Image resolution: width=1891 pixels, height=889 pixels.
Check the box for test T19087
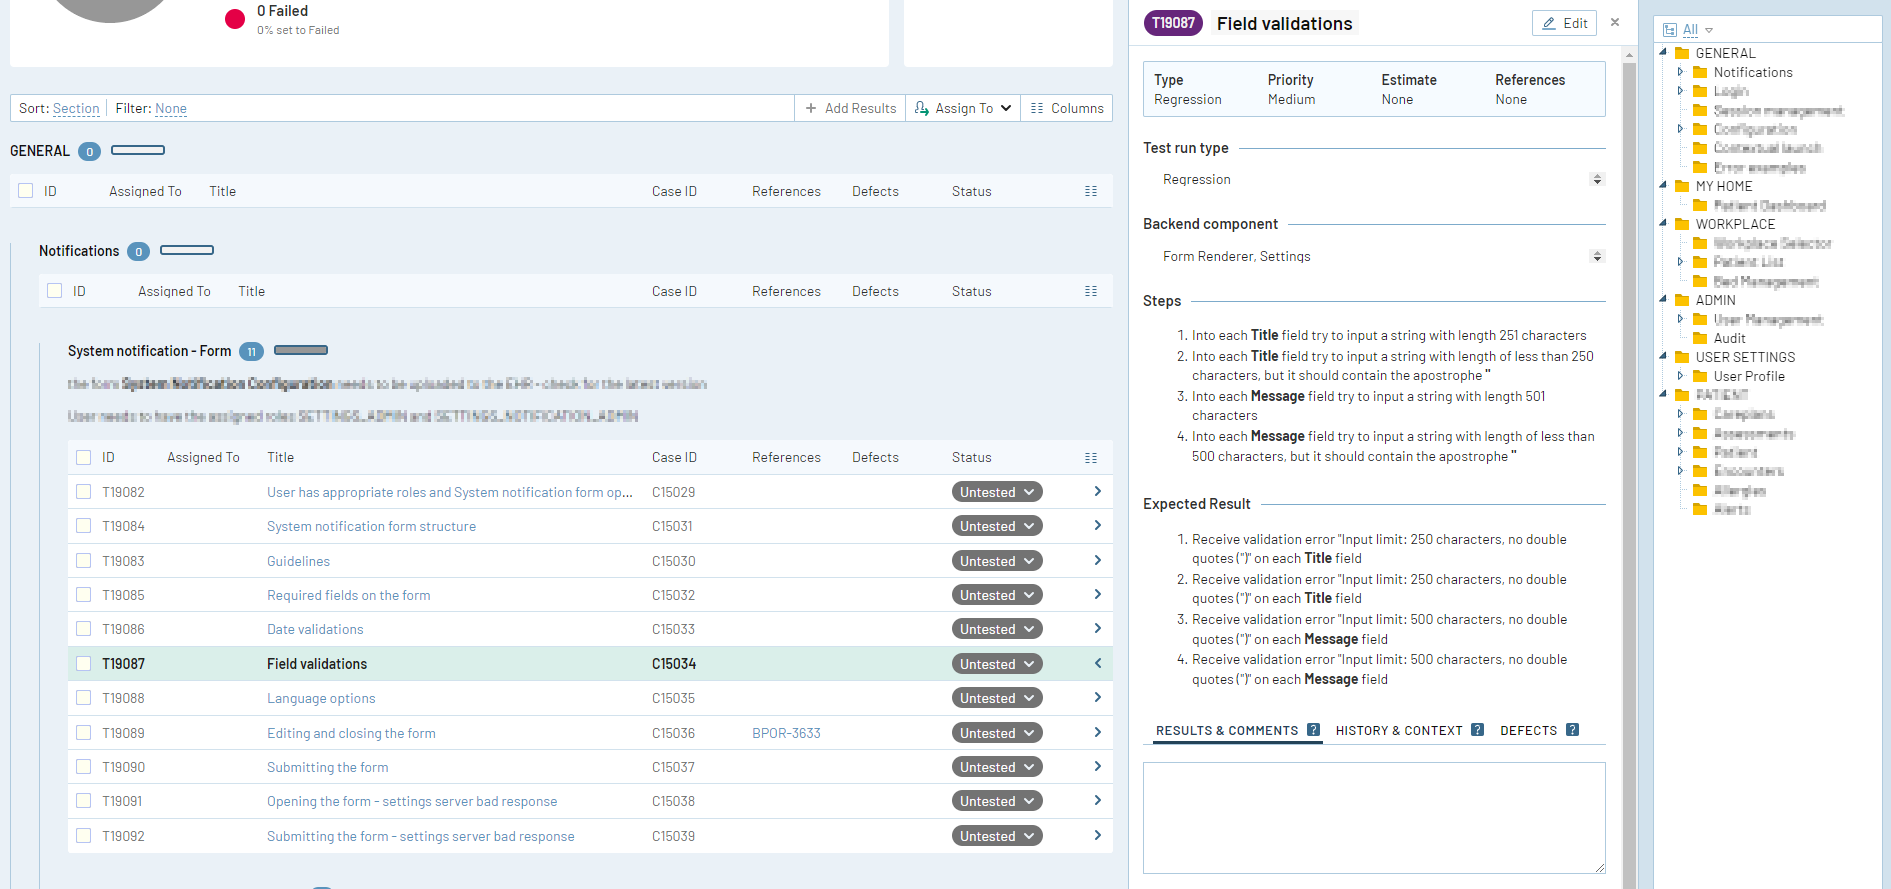point(84,664)
